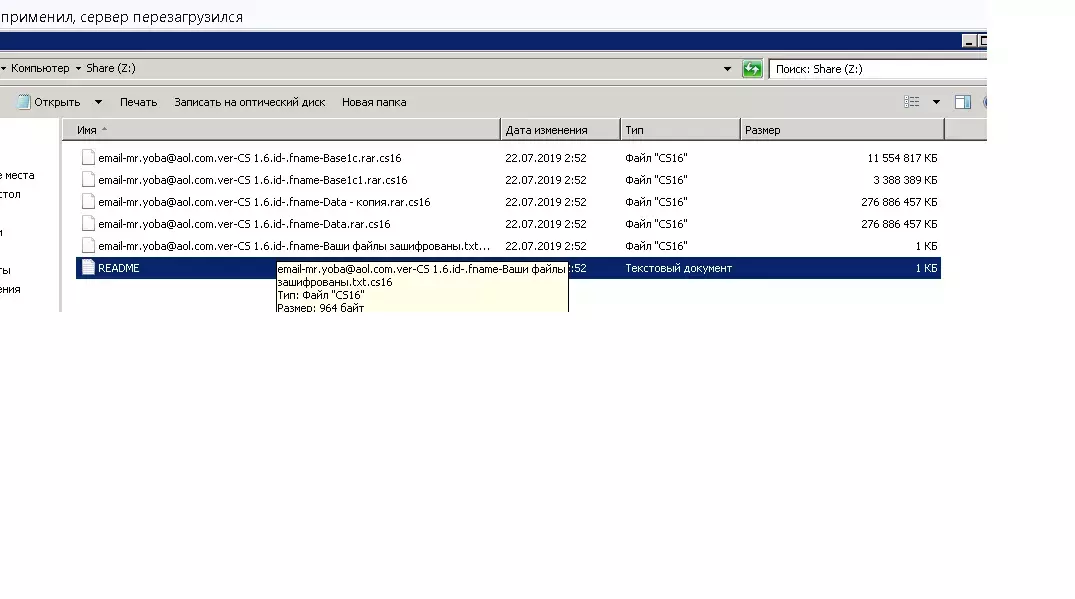Sort by the Имя column header
The width and height of the screenshot is (1075, 599).
pyautogui.click(x=281, y=130)
